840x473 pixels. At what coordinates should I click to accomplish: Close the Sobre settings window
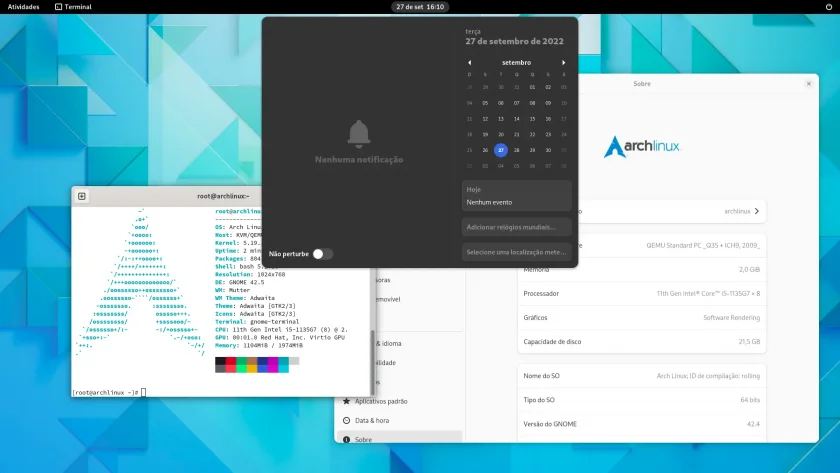[809, 84]
